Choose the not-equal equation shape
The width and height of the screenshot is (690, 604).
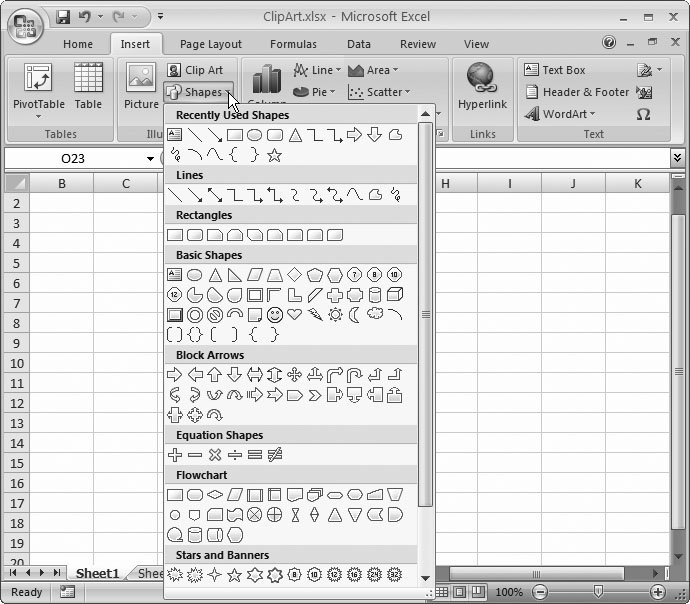pyautogui.click(x=275, y=455)
